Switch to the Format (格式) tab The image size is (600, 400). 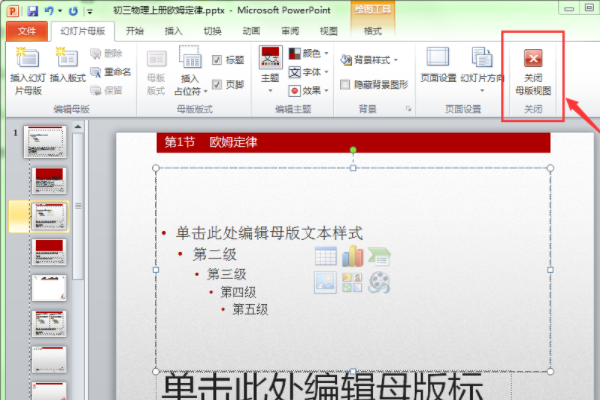pos(373,31)
